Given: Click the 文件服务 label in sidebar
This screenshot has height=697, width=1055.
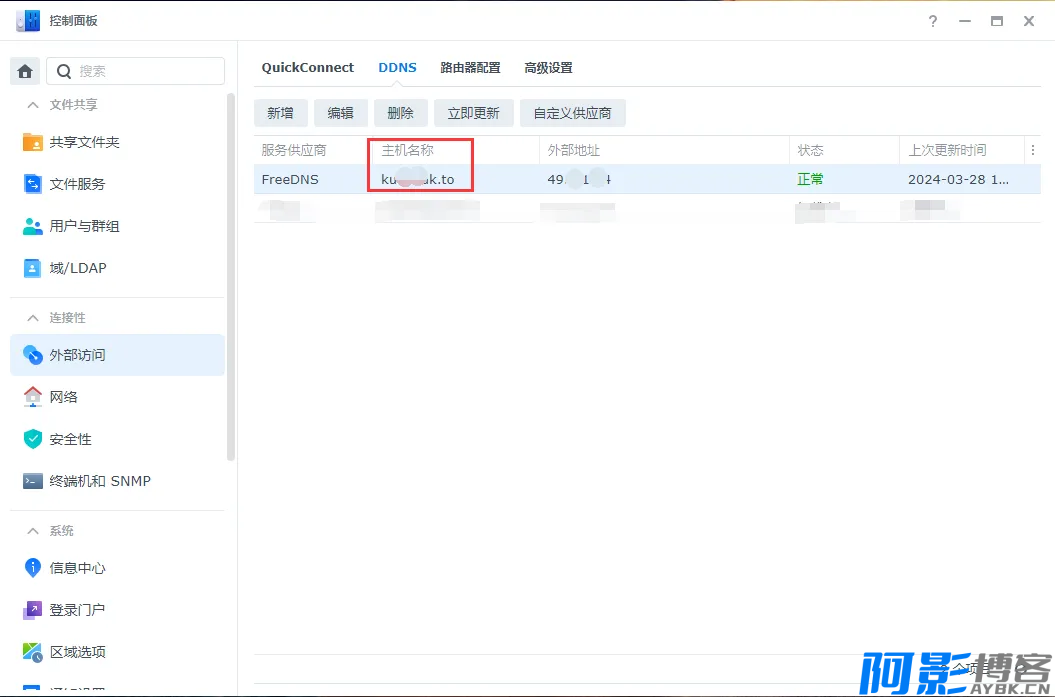Looking at the screenshot, I should (77, 184).
